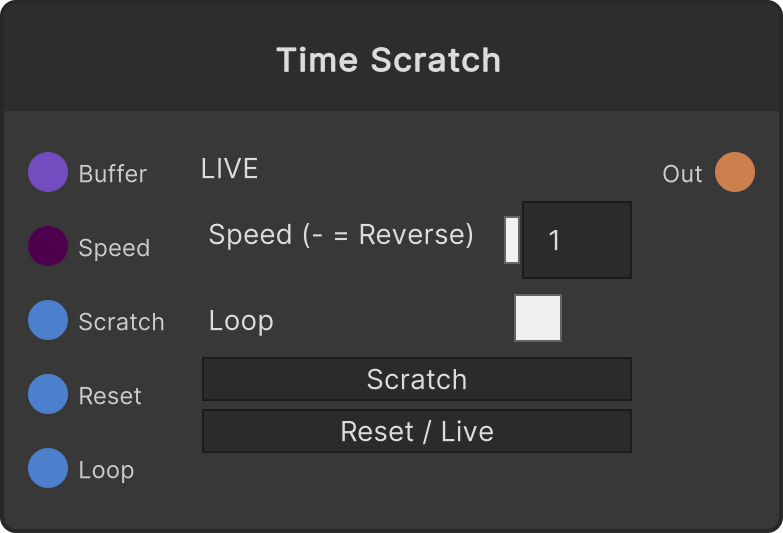Select the blue Scratch input port

48,320
